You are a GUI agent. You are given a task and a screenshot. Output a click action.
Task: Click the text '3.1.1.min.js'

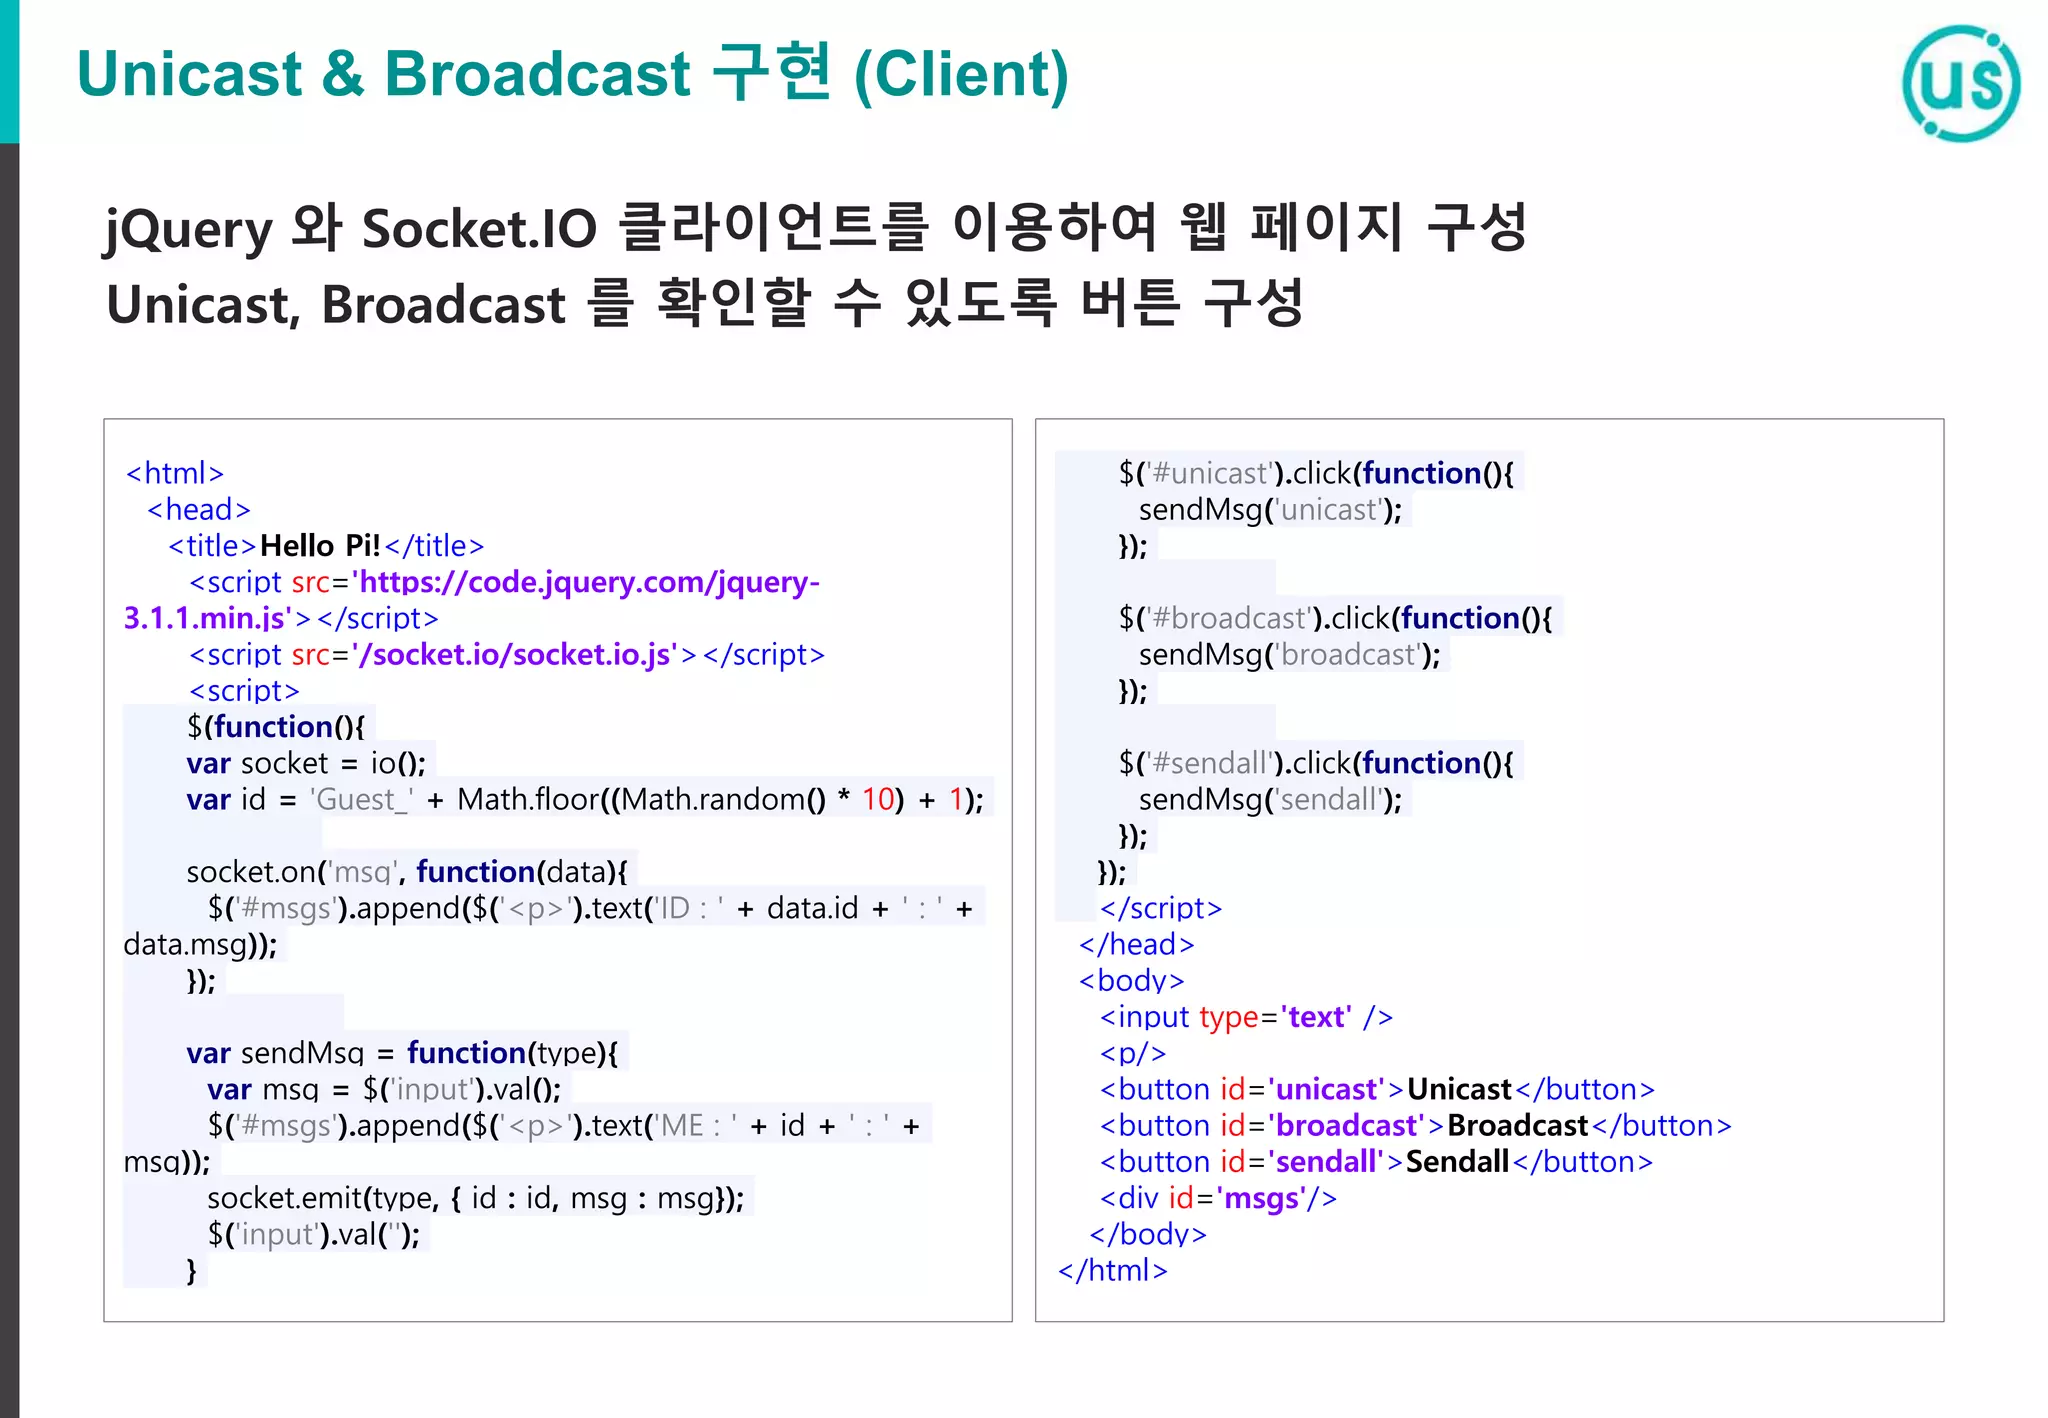(204, 618)
